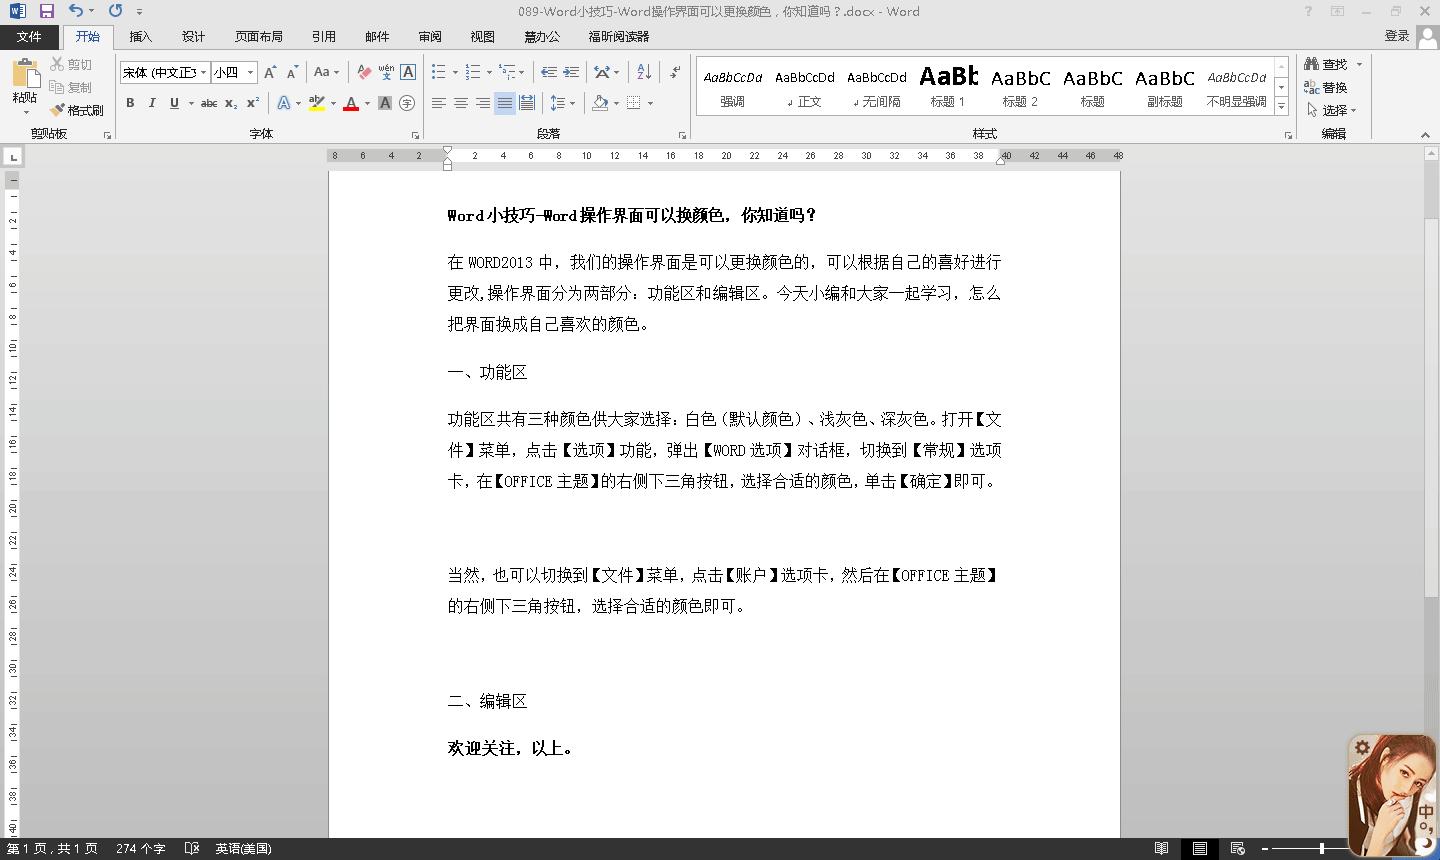Screen dimensions: 1440x860
Task: Clear all formatting with the eraser icon
Action: (364, 72)
